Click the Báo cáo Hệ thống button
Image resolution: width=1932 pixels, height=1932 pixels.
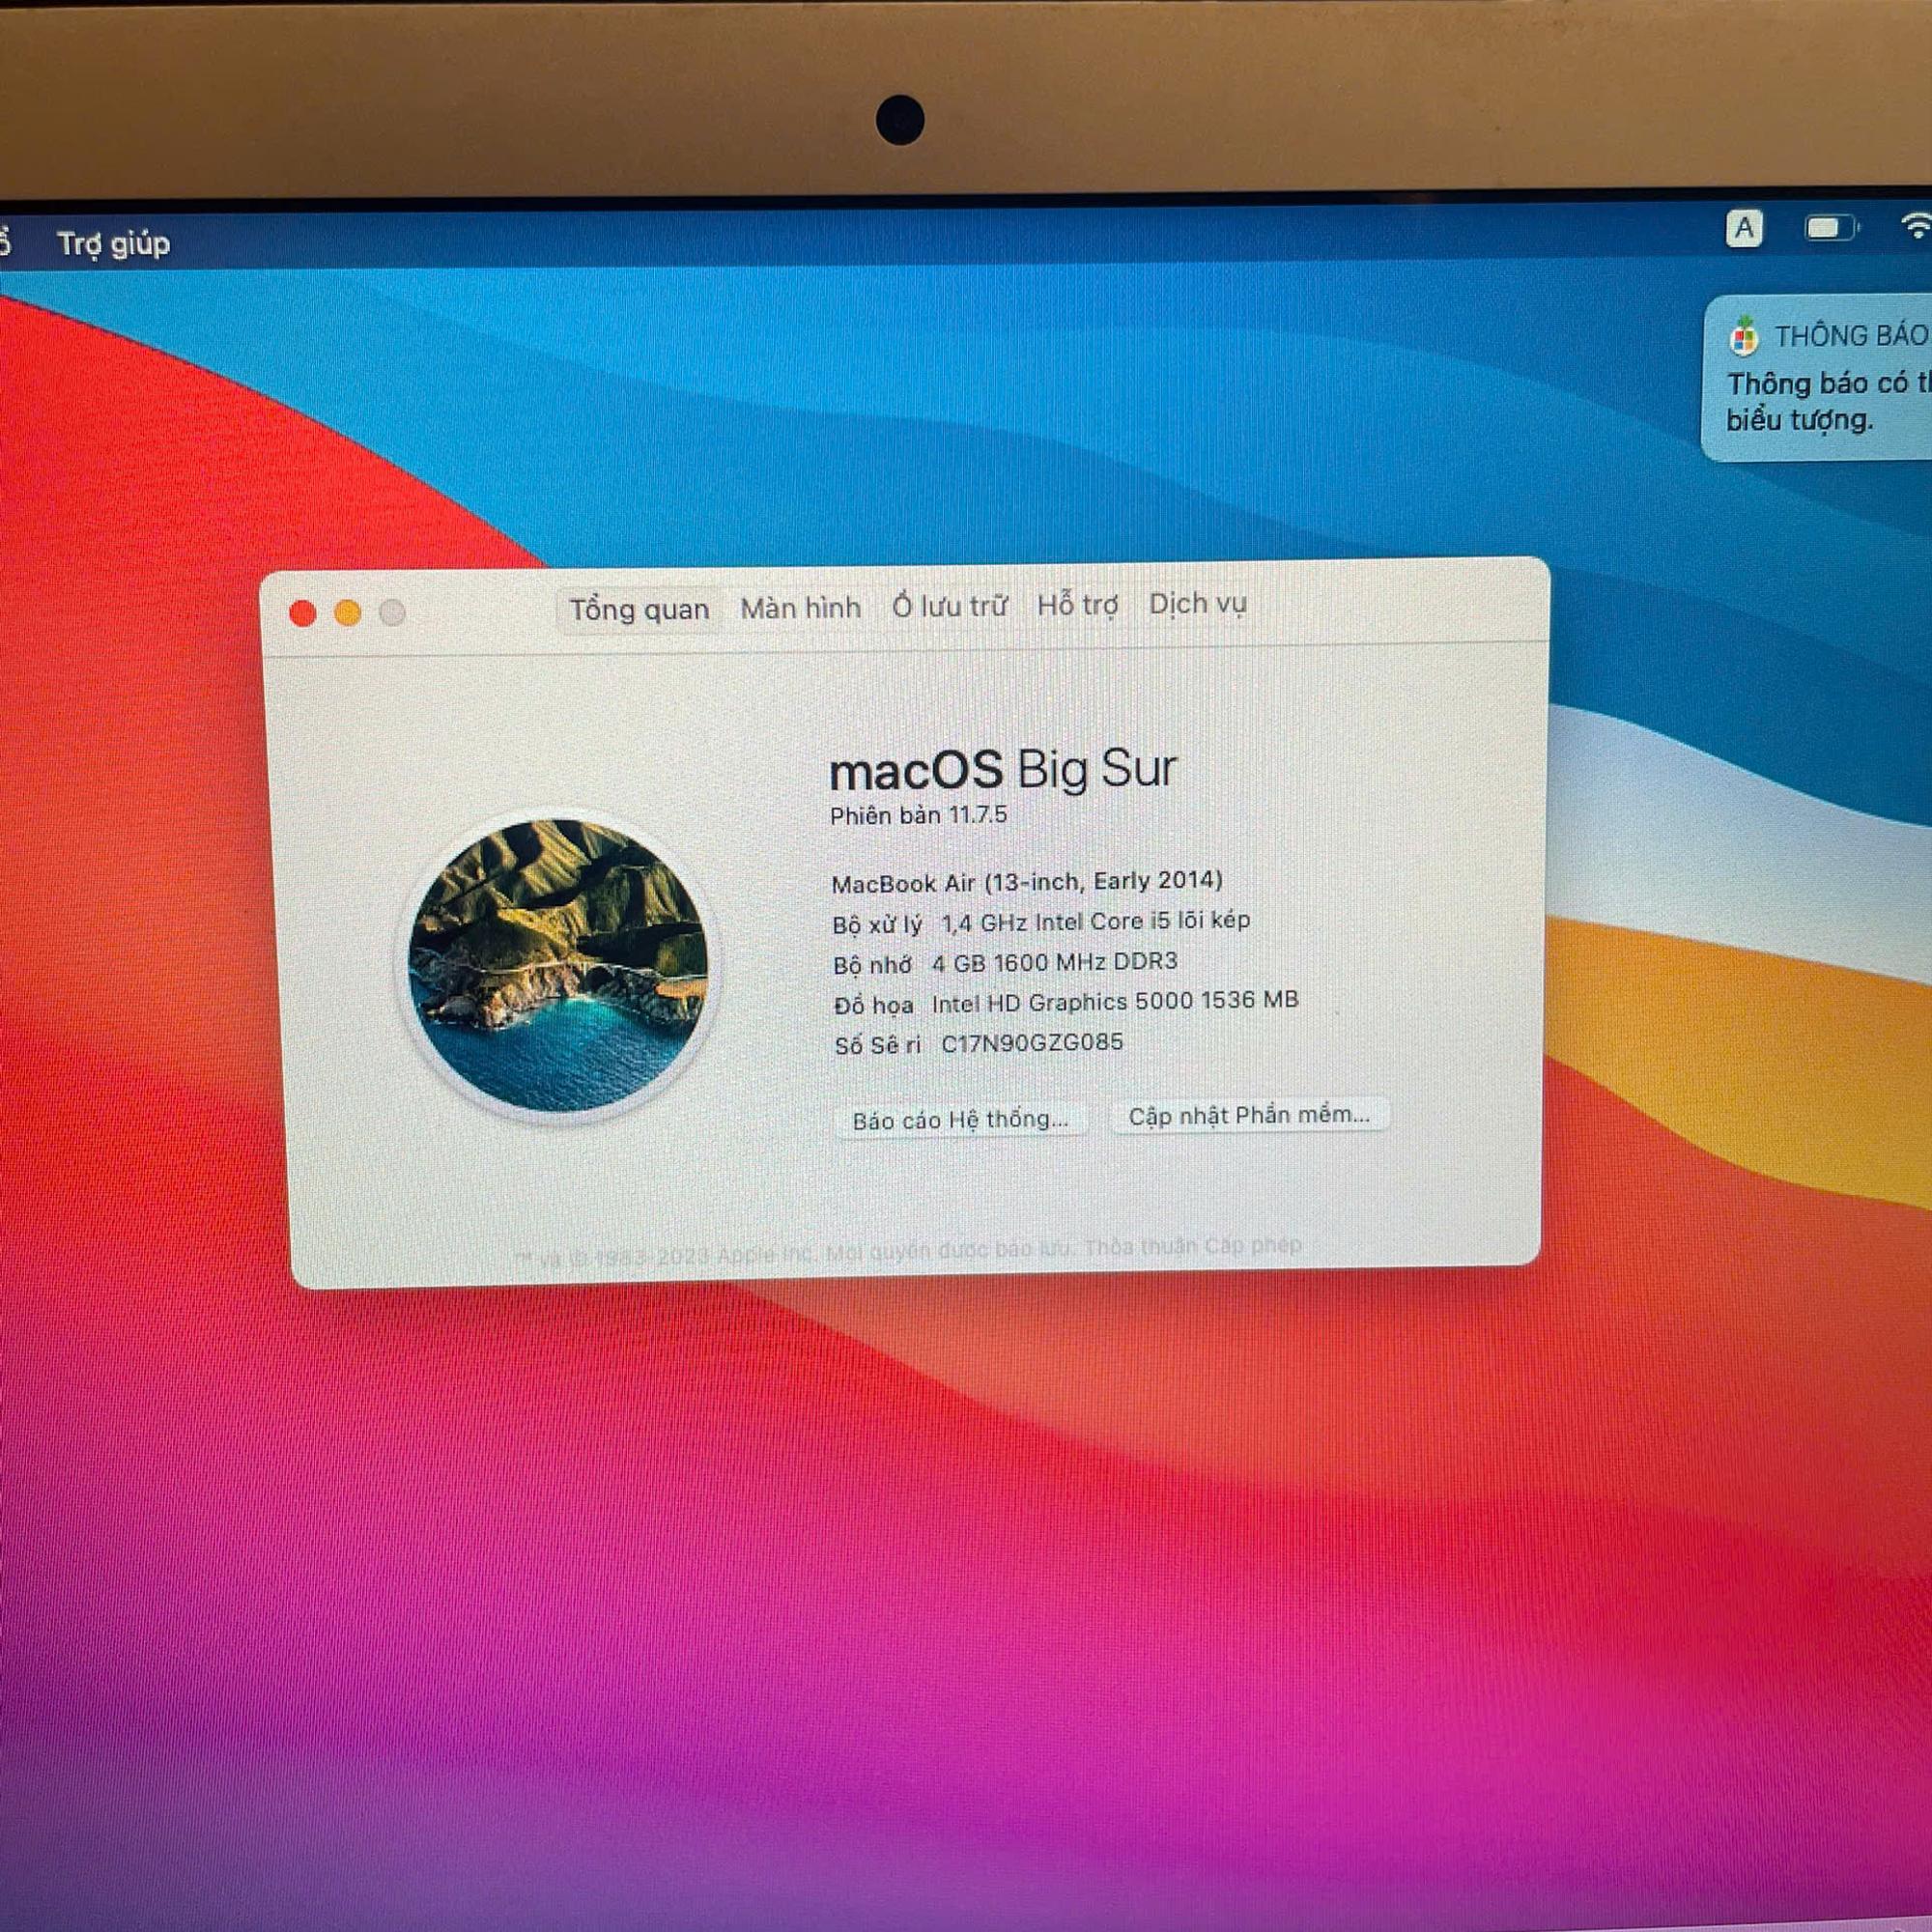pos(960,1119)
